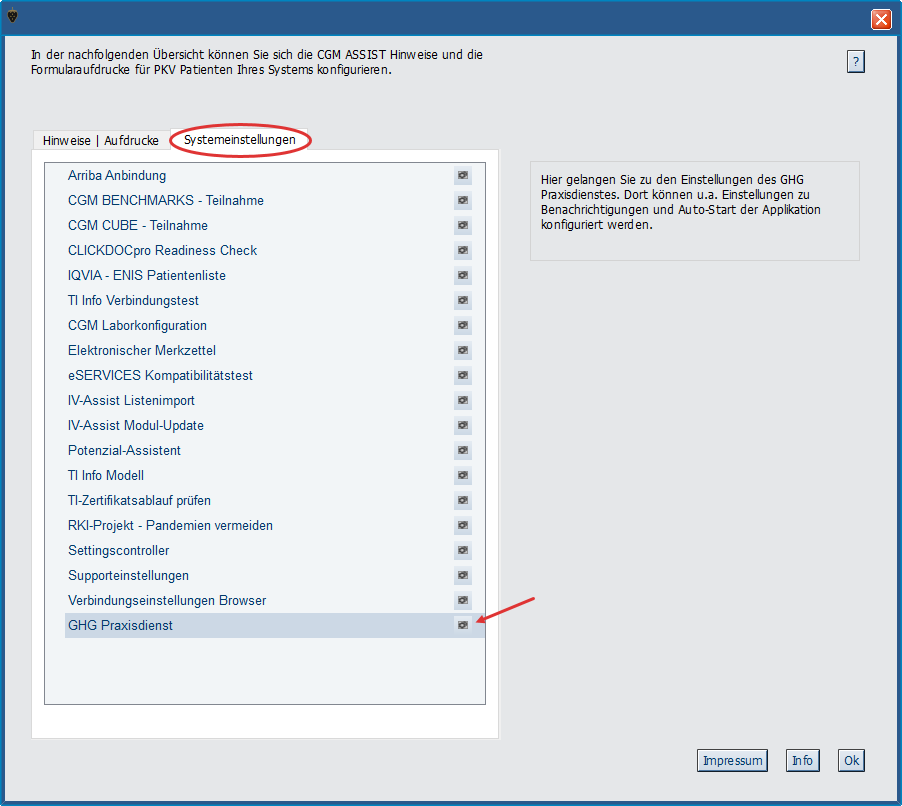This screenshot has width=902, height=806.
Task: Open RKI-Projekt - Pandemien vermeiden icon
Action: [x=463, y=526]
